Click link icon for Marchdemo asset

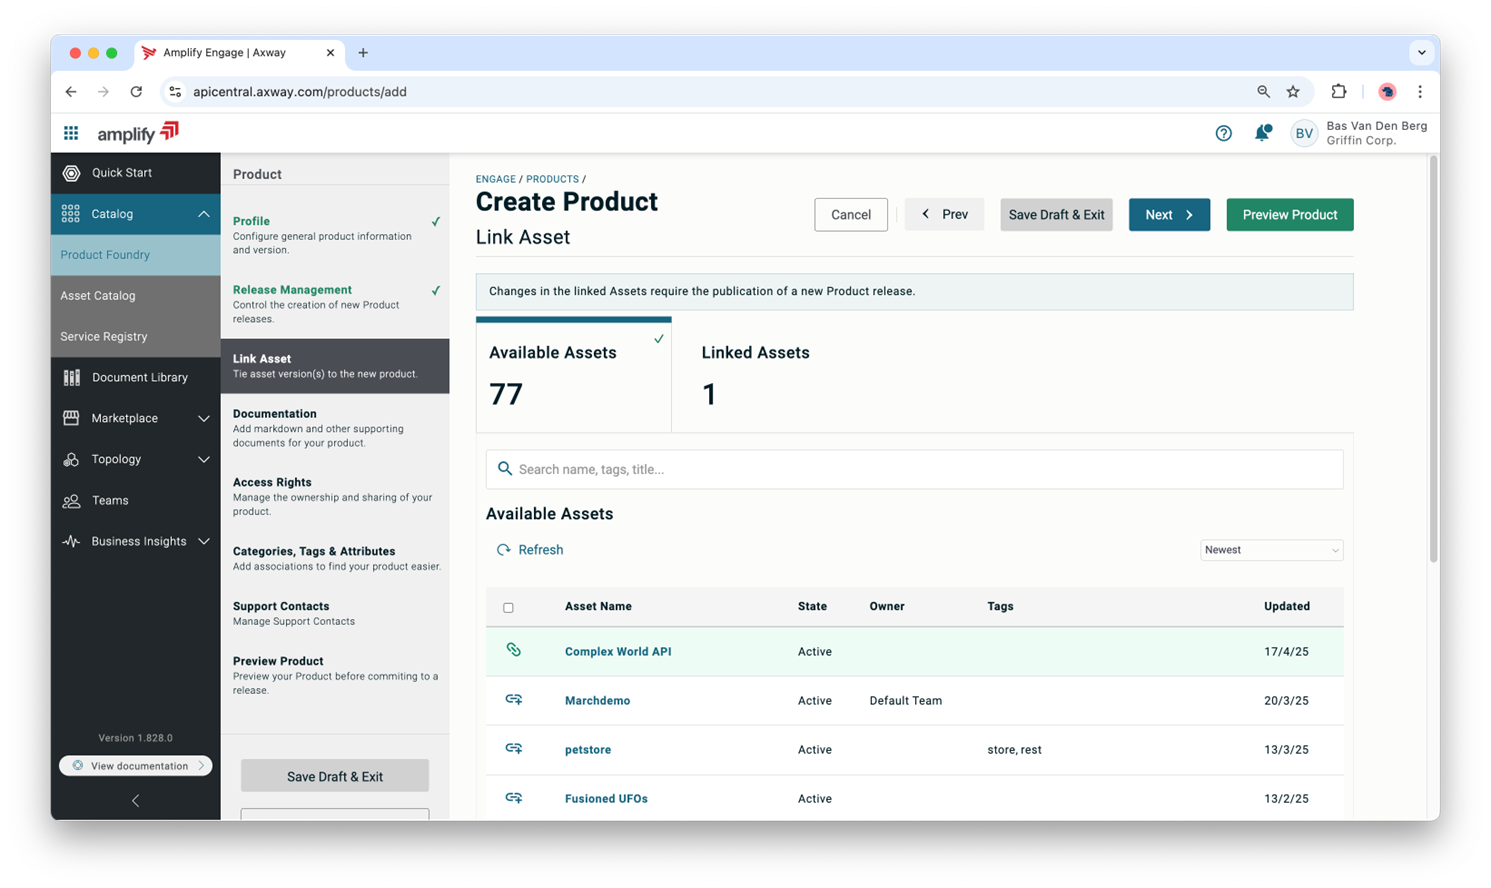pos(513,700)
